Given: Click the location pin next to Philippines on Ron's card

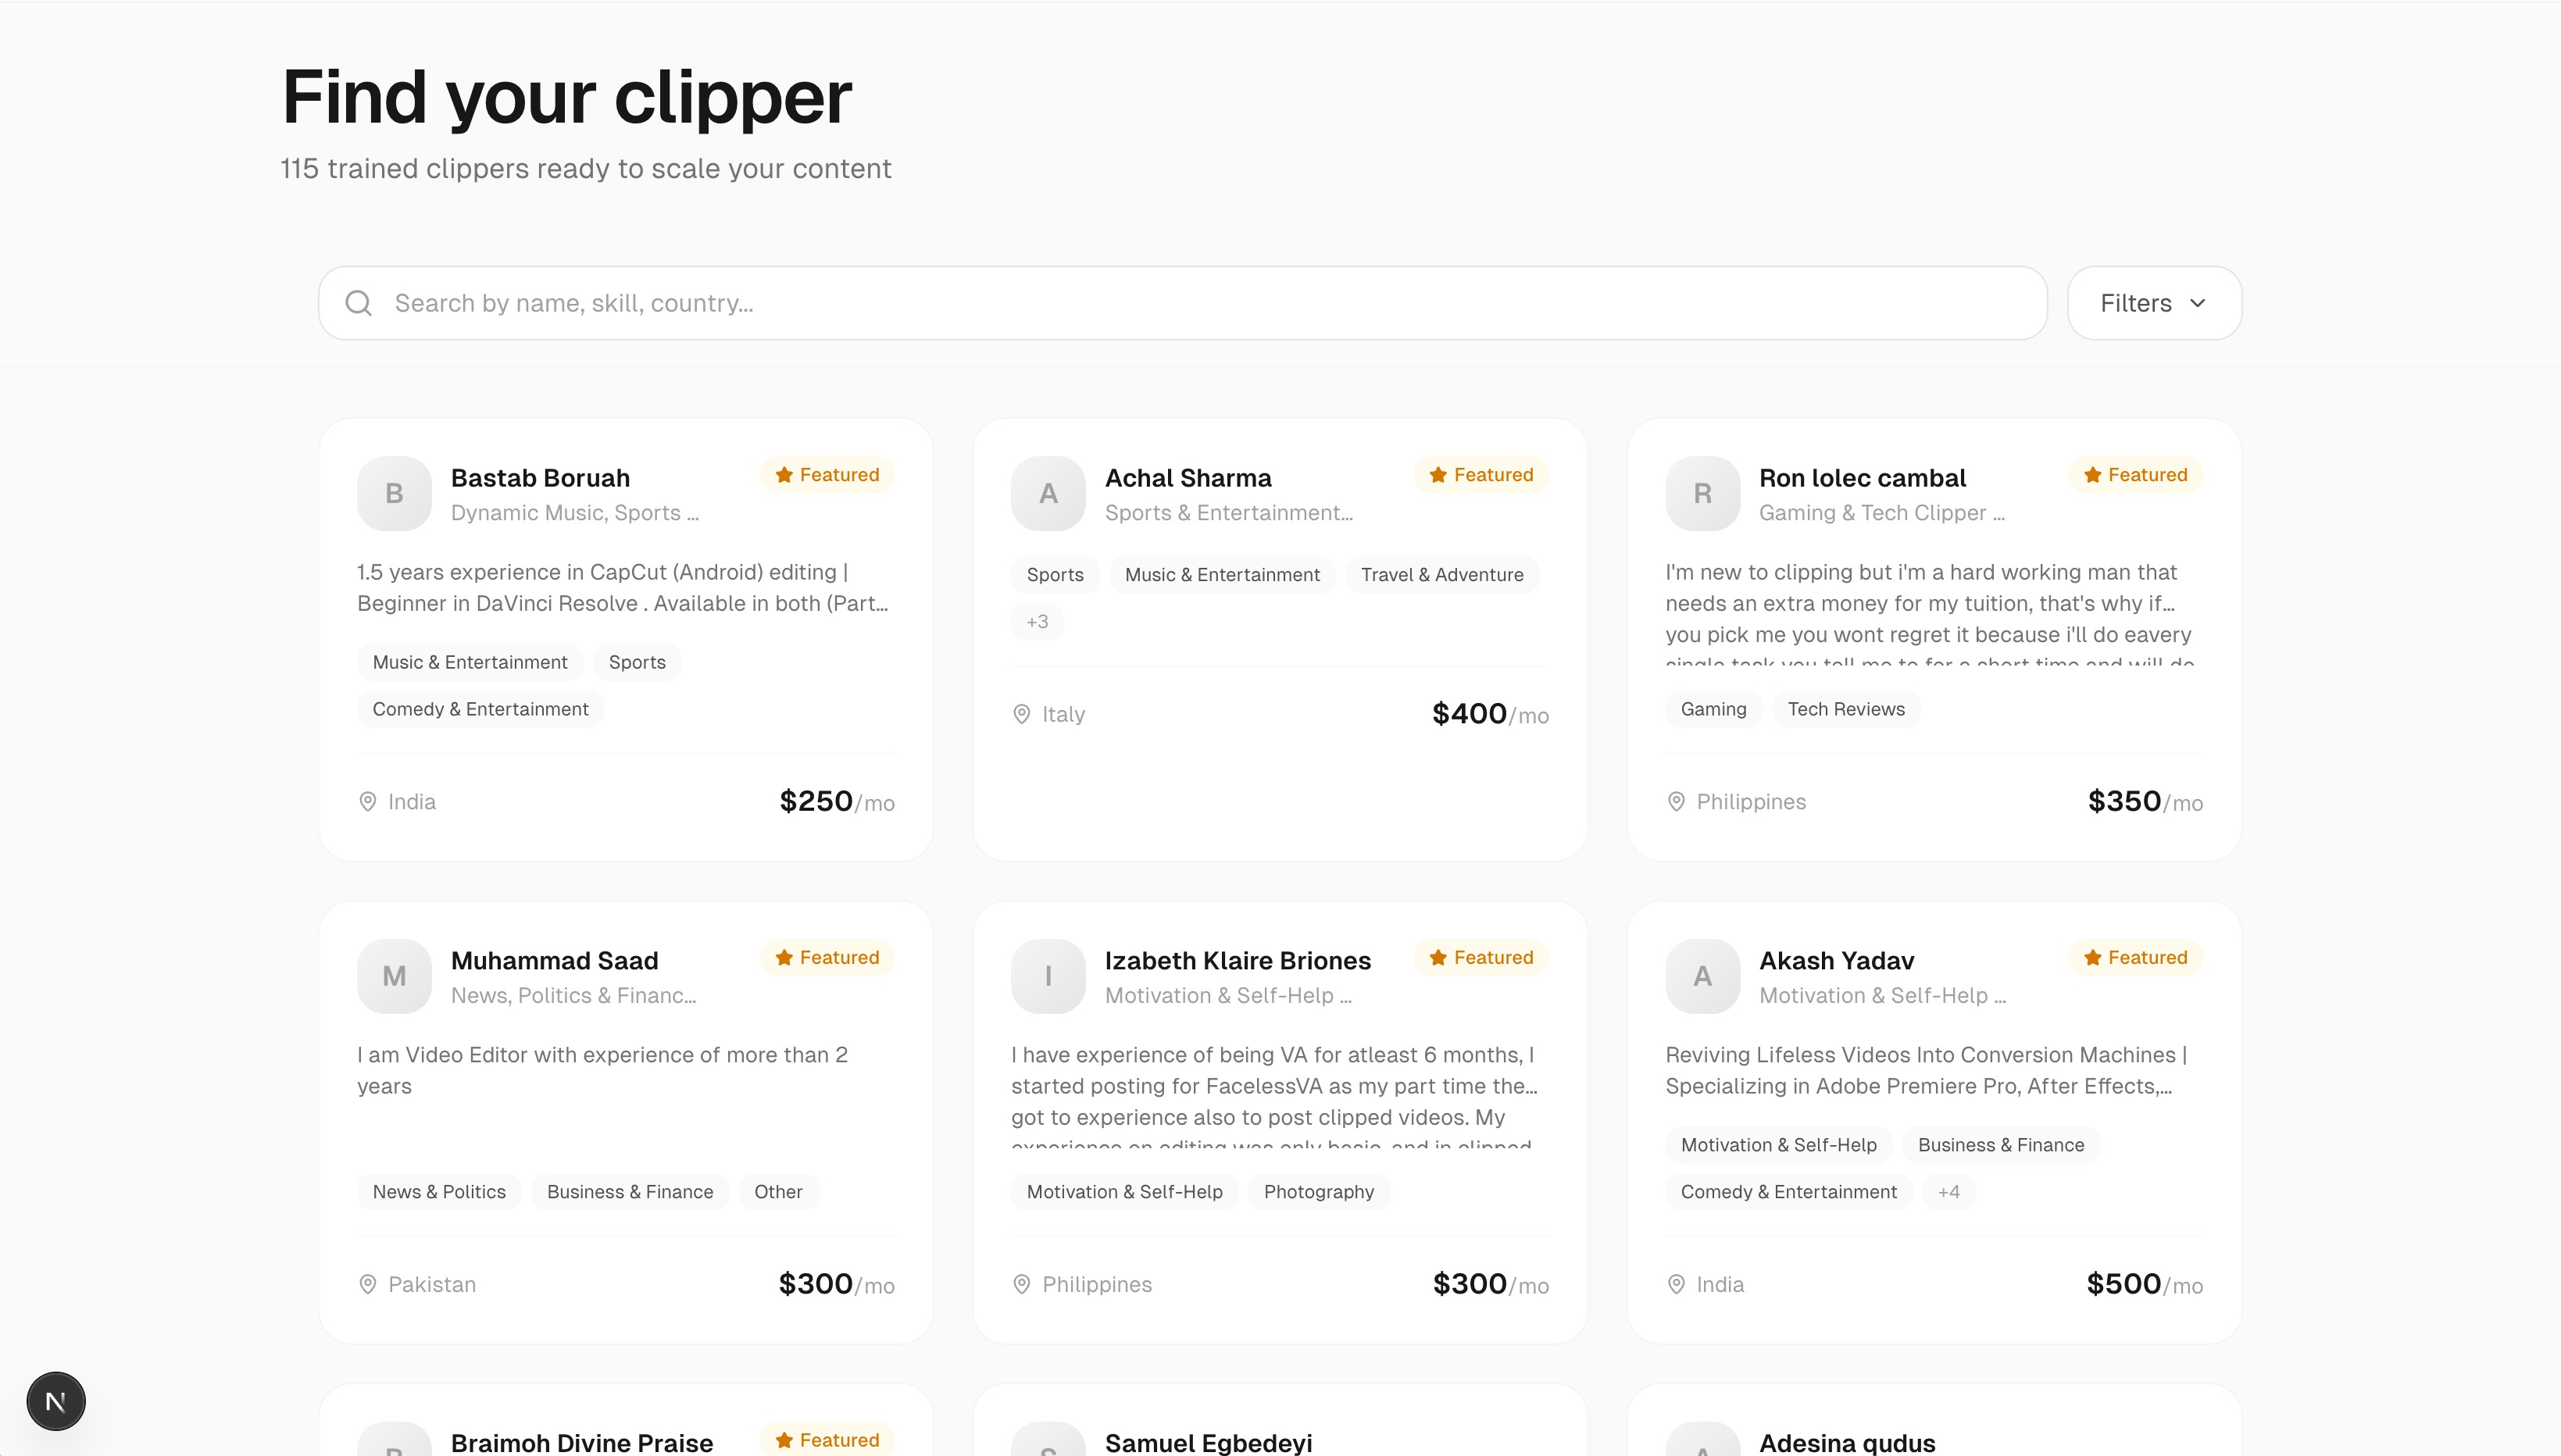Looking at the screenshot, I should point(1676,801).
